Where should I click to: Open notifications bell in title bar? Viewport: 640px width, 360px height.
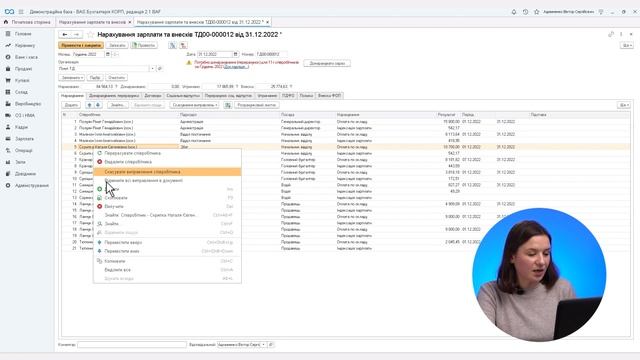(x=514, y=12)
